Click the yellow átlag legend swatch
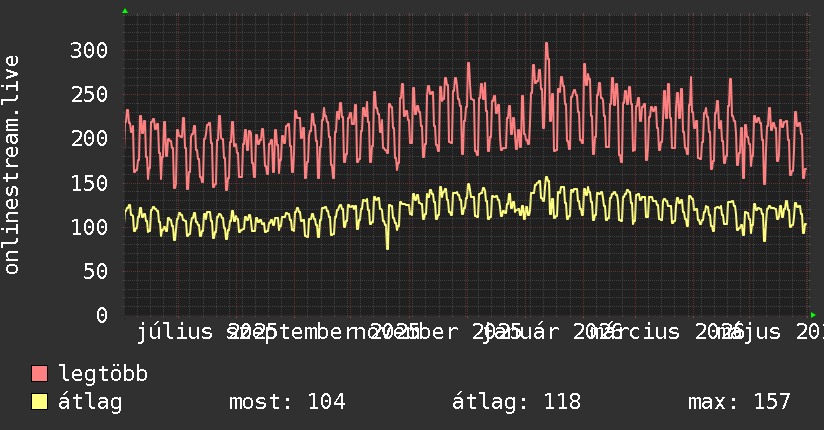Viewport: 824px width, 430px height. point(39,402)
